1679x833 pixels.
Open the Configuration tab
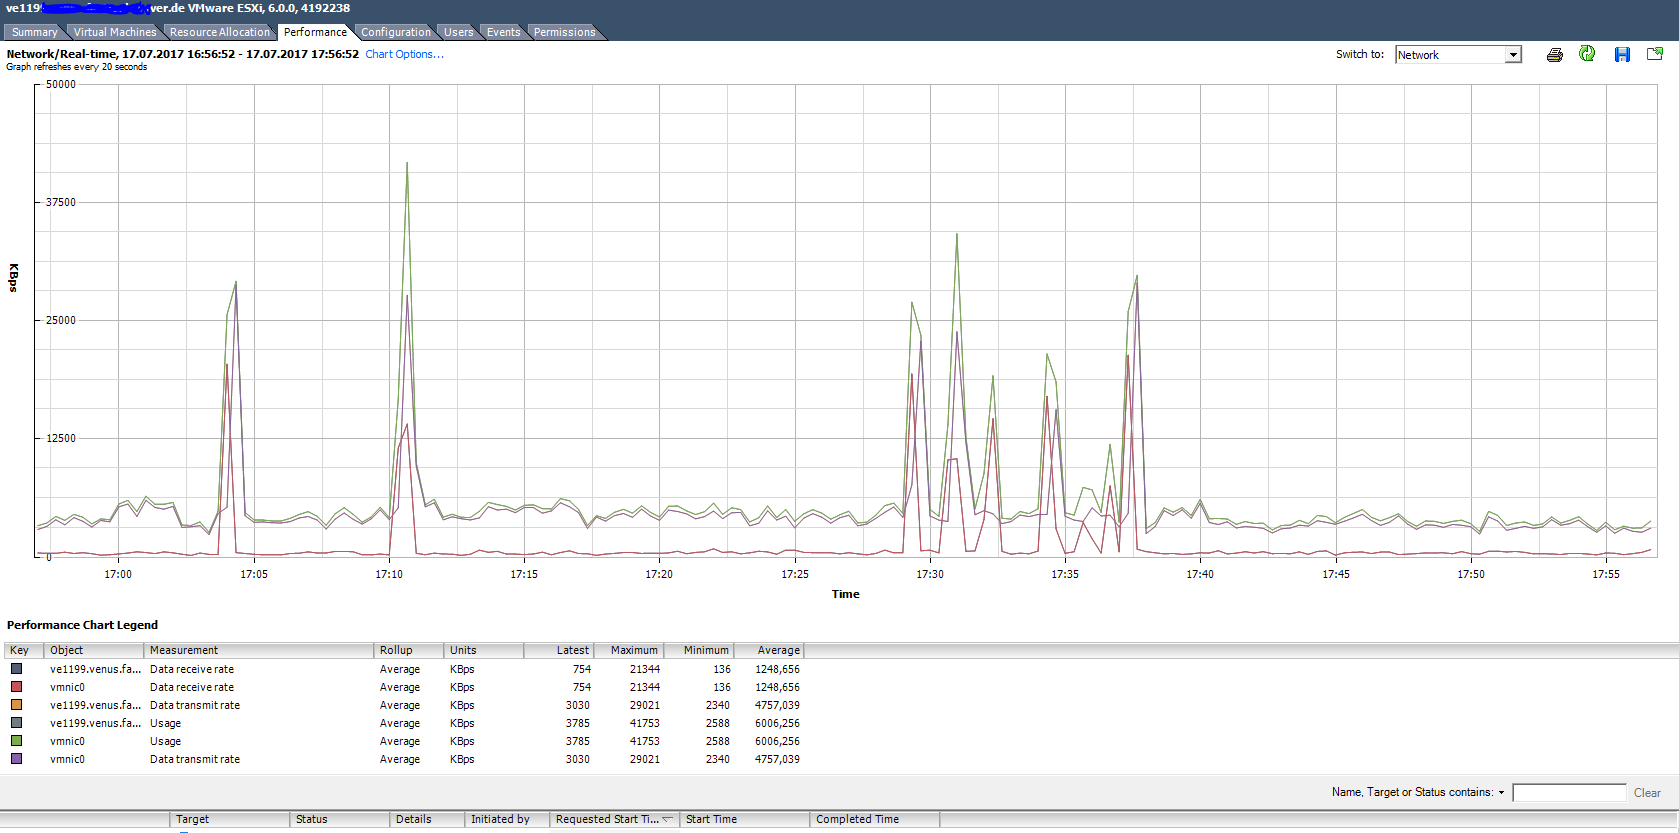[x=396, y=32]
